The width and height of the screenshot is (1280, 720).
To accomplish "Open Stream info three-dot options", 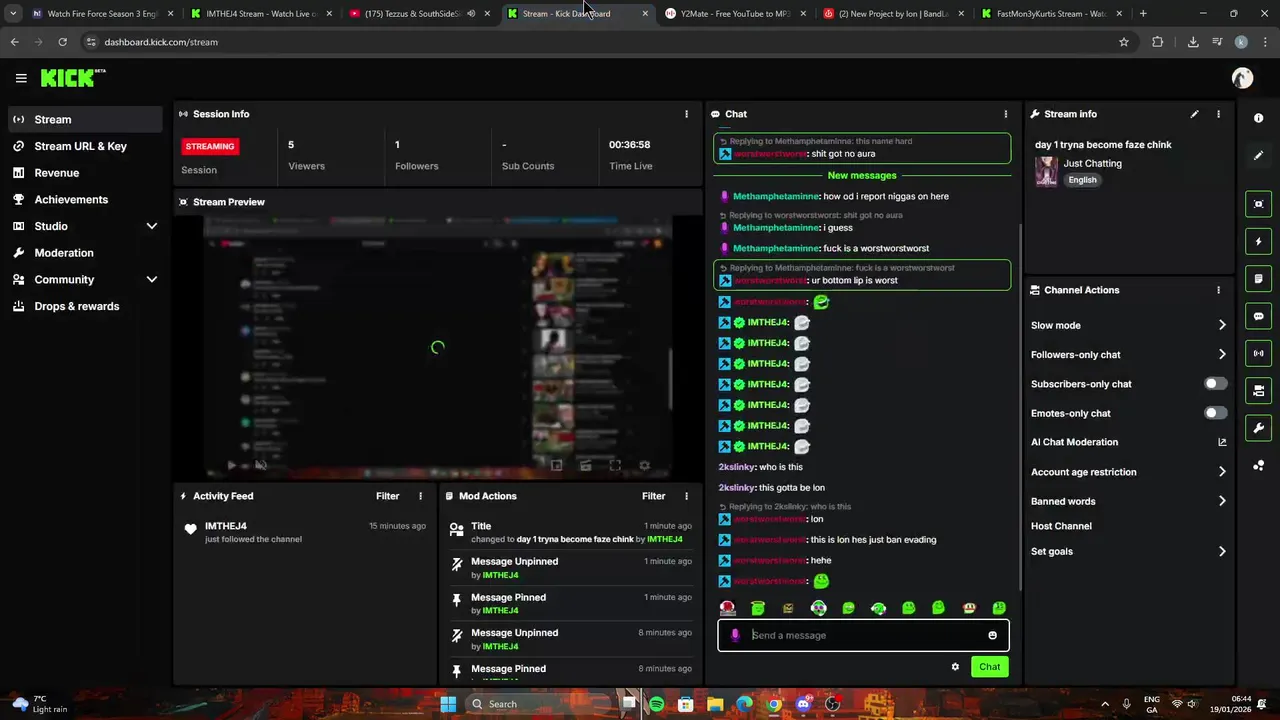I will click(1218, 114).
